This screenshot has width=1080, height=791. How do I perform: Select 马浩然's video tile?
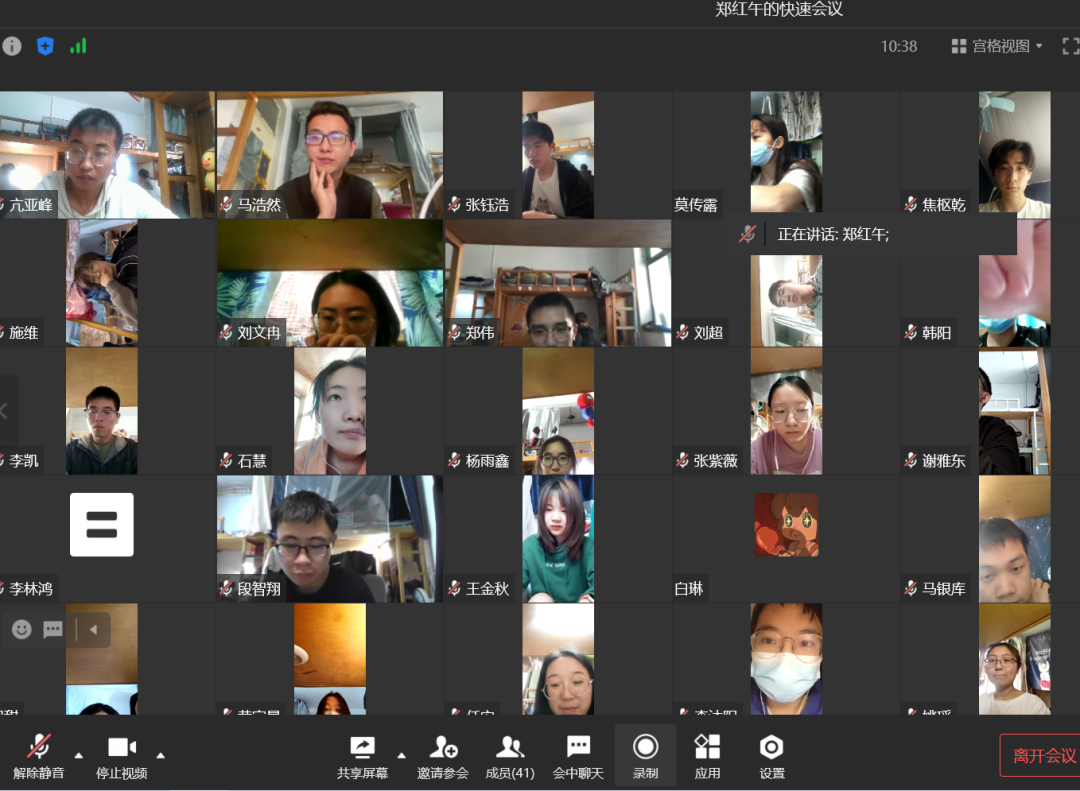point(329,155)
